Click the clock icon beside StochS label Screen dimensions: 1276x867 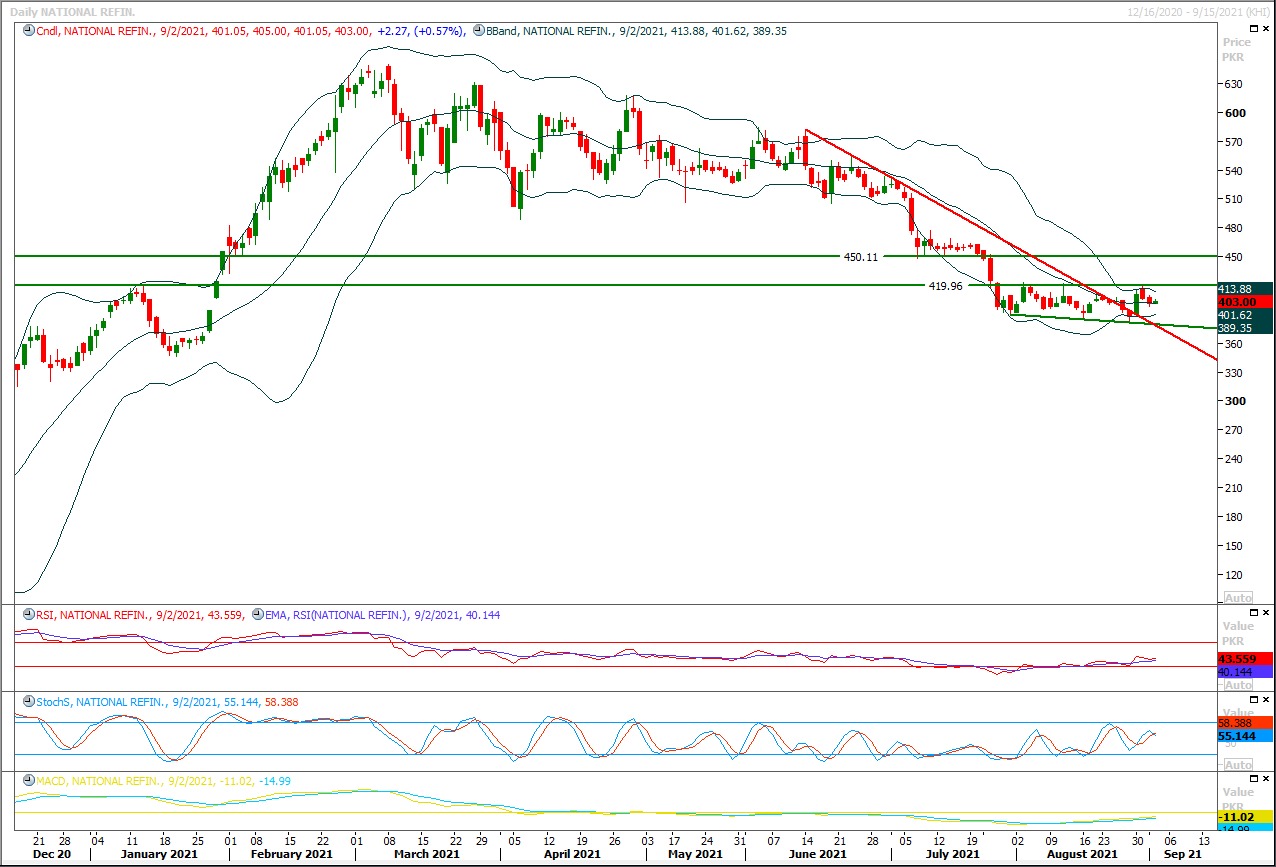pyautogui.click(x=27, y=702)
